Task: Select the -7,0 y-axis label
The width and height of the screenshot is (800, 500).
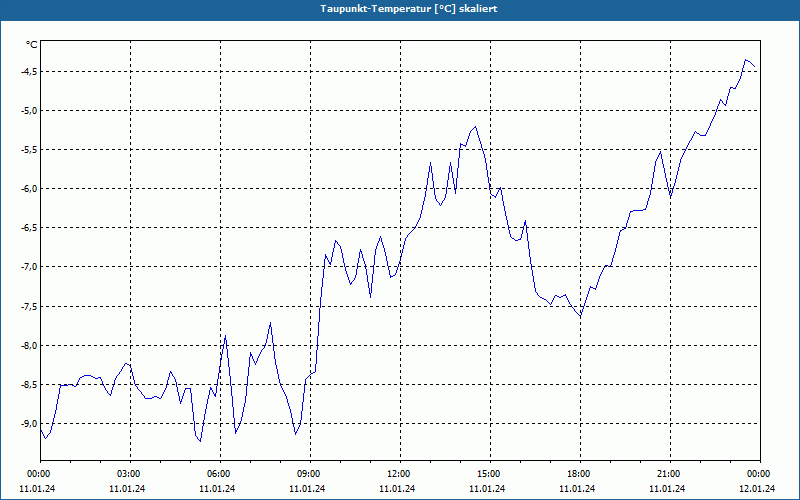Action: pyautogui.click(x=29, y=267)
